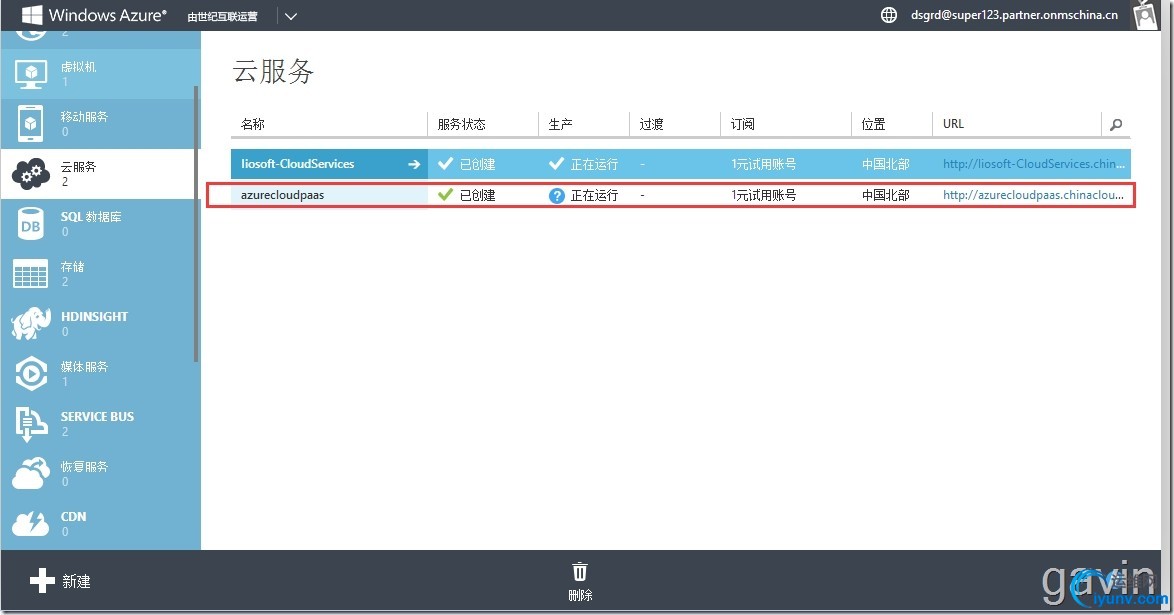This screenshot has width=1174, height=615.
Task: Sort by Location (位置) column header
Action: tap(874, 124)
